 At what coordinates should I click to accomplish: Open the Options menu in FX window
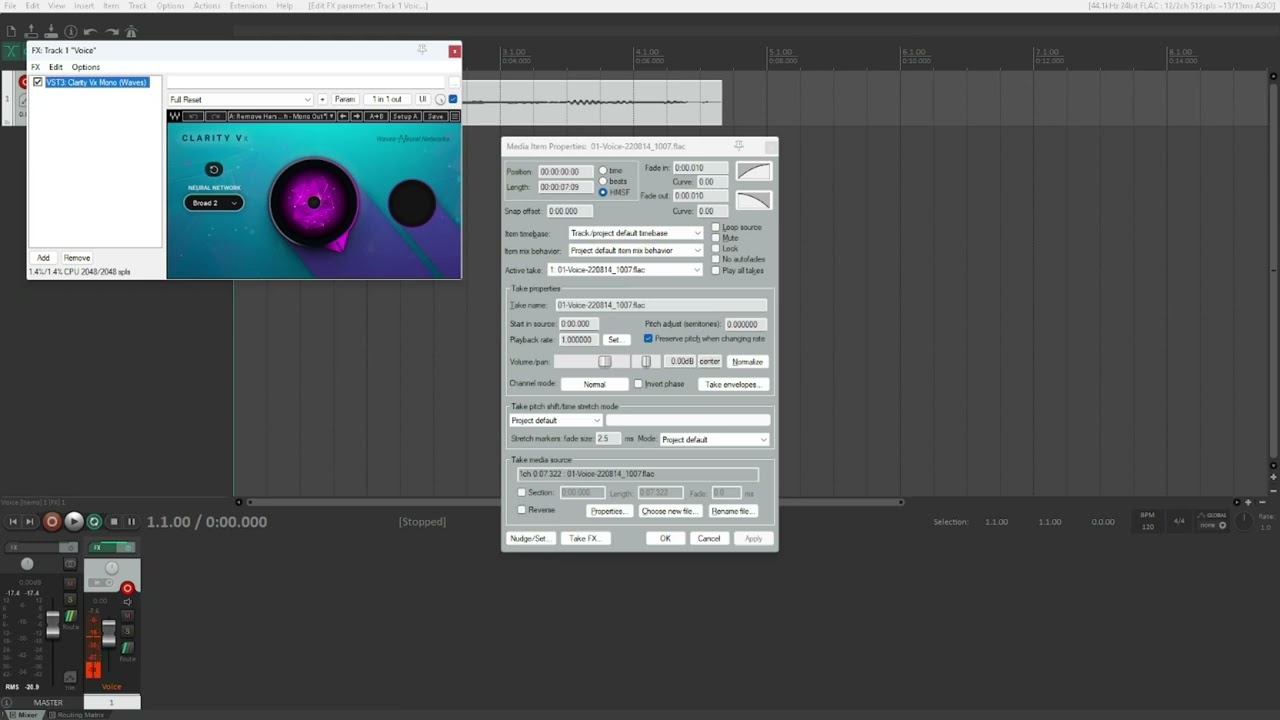point(85,67)
